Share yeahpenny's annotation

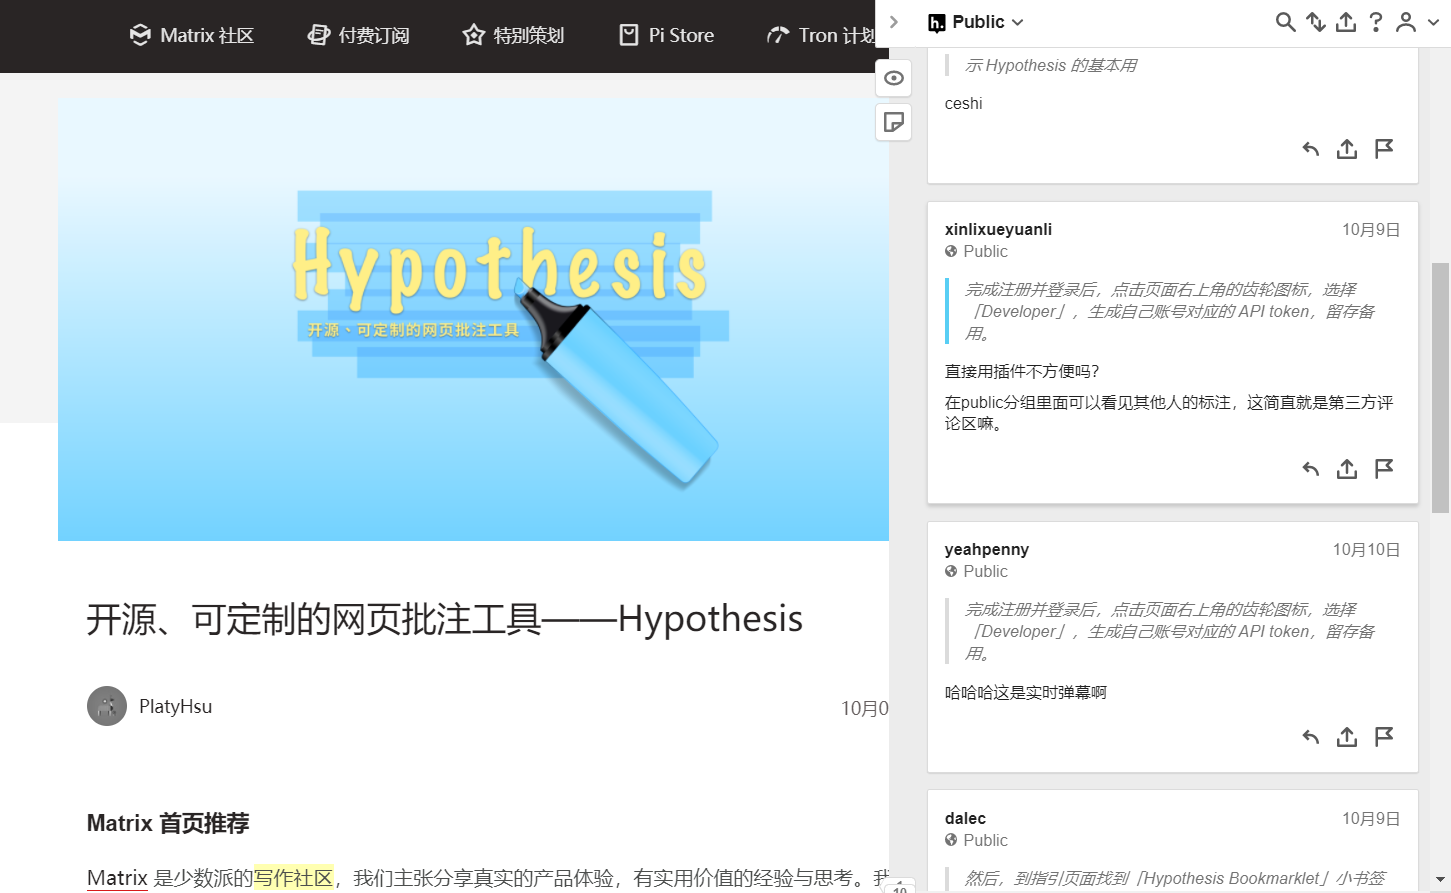[x=1347, y=737]
